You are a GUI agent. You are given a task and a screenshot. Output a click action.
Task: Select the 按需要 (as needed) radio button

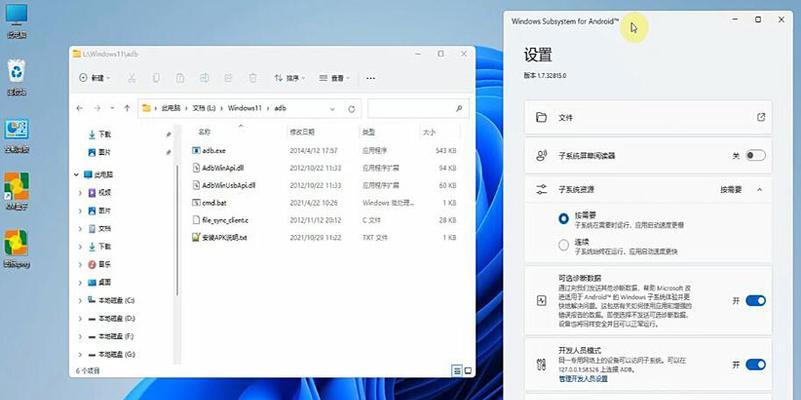[x=563, y=219]
